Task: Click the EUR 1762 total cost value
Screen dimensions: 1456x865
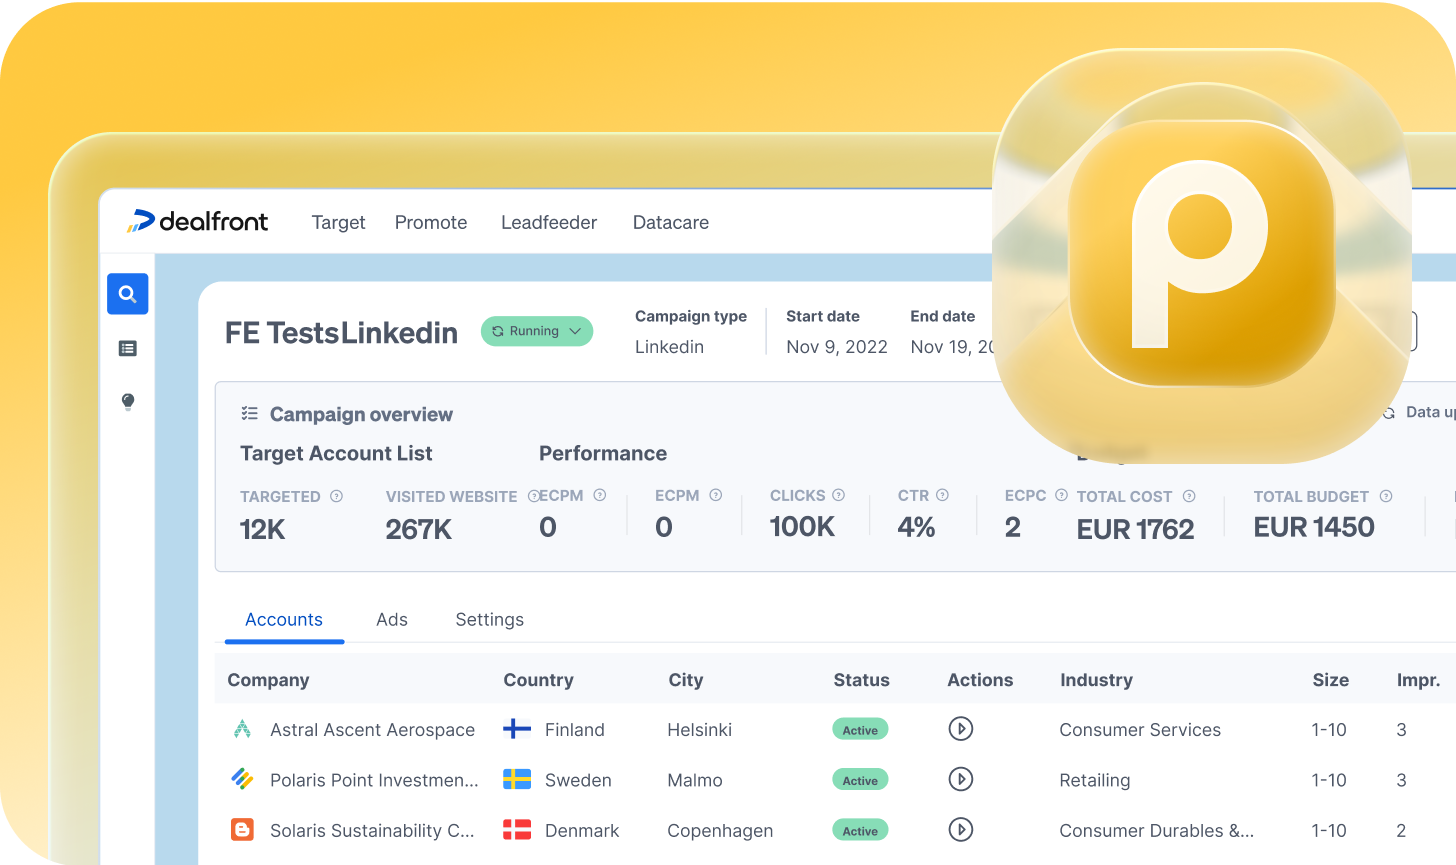Action: [1135, 529]
